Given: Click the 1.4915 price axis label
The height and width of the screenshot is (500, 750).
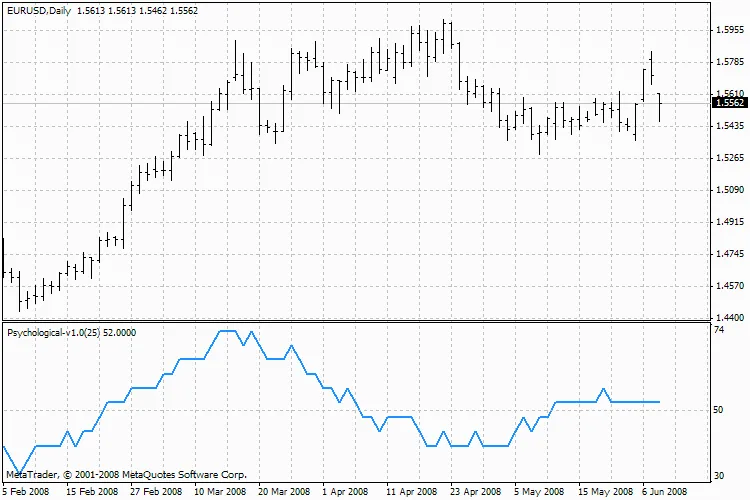Looking at the screenshot, I should tap(729, 222).
